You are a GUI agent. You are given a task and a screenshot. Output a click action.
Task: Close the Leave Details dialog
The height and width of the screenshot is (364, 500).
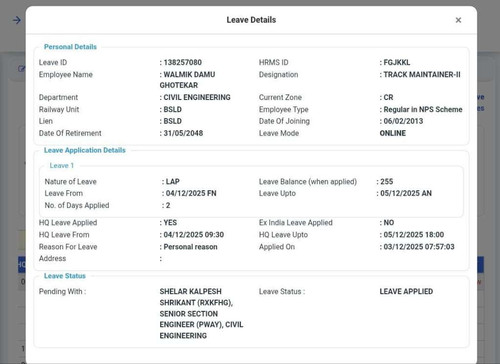(458, 20)
